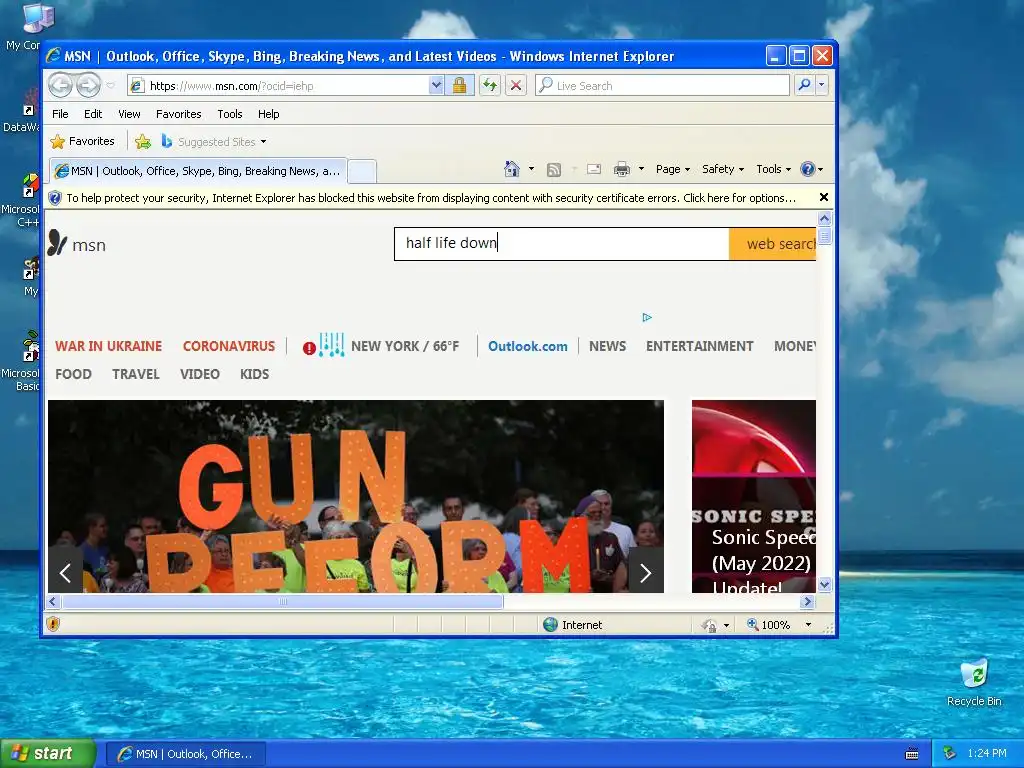
Task: Open the recent pages dropdown beside Forward
Action: (110, 86)
